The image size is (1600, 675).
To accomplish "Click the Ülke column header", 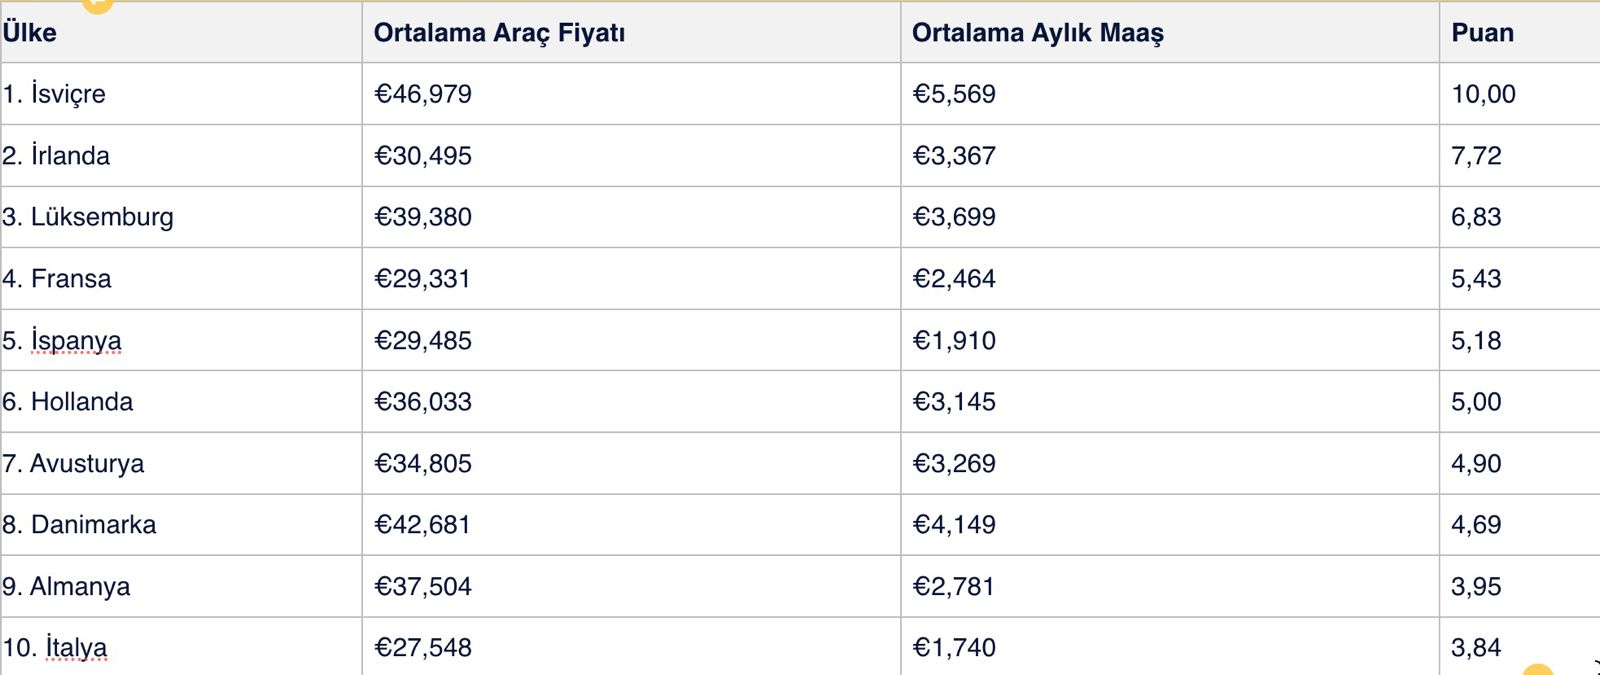I will (x=181, y=32).
